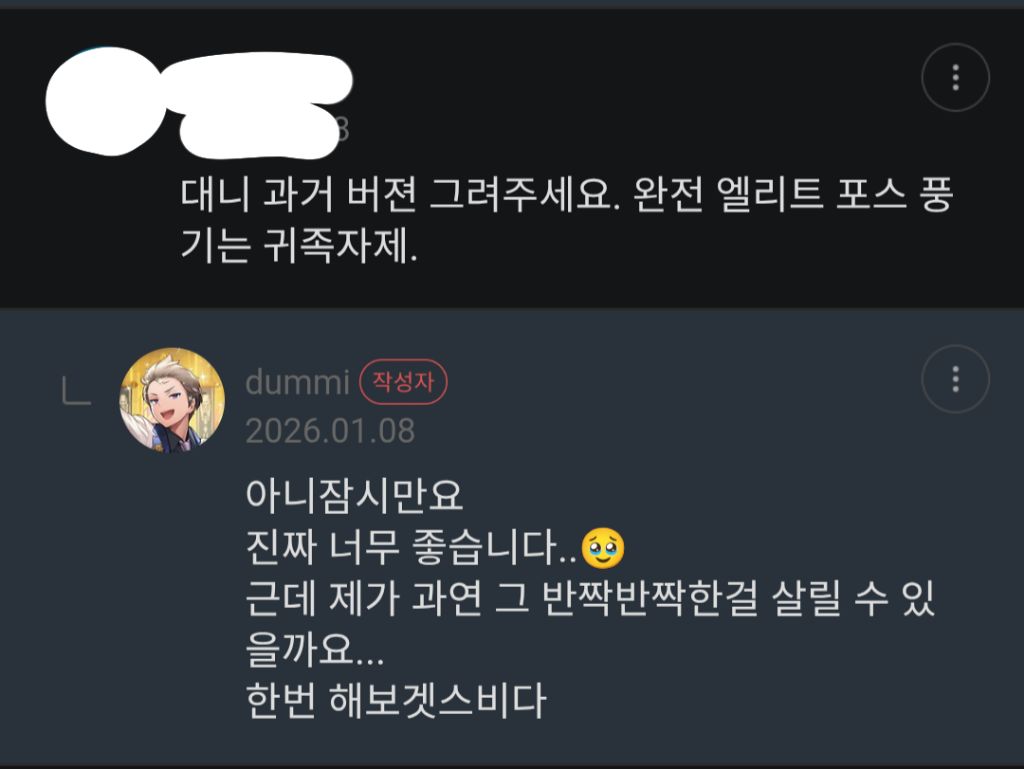
Task: Select the crying-smile emoji in reply
Action: [x=602, y=548]
